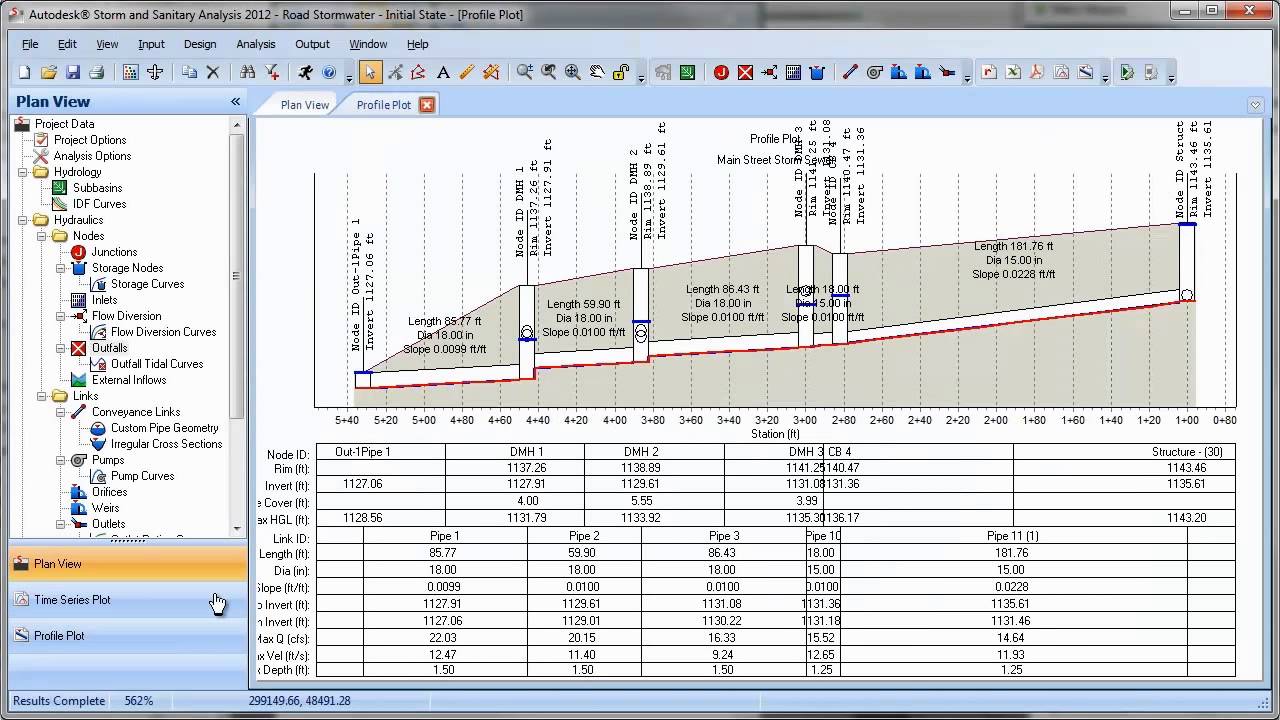Click the Pan hand tool icon

click(x=597, y=72)
